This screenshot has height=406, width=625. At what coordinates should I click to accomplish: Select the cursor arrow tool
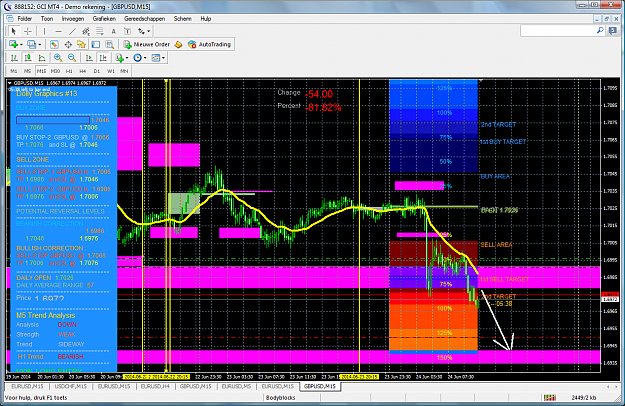(x=13, y=31)
